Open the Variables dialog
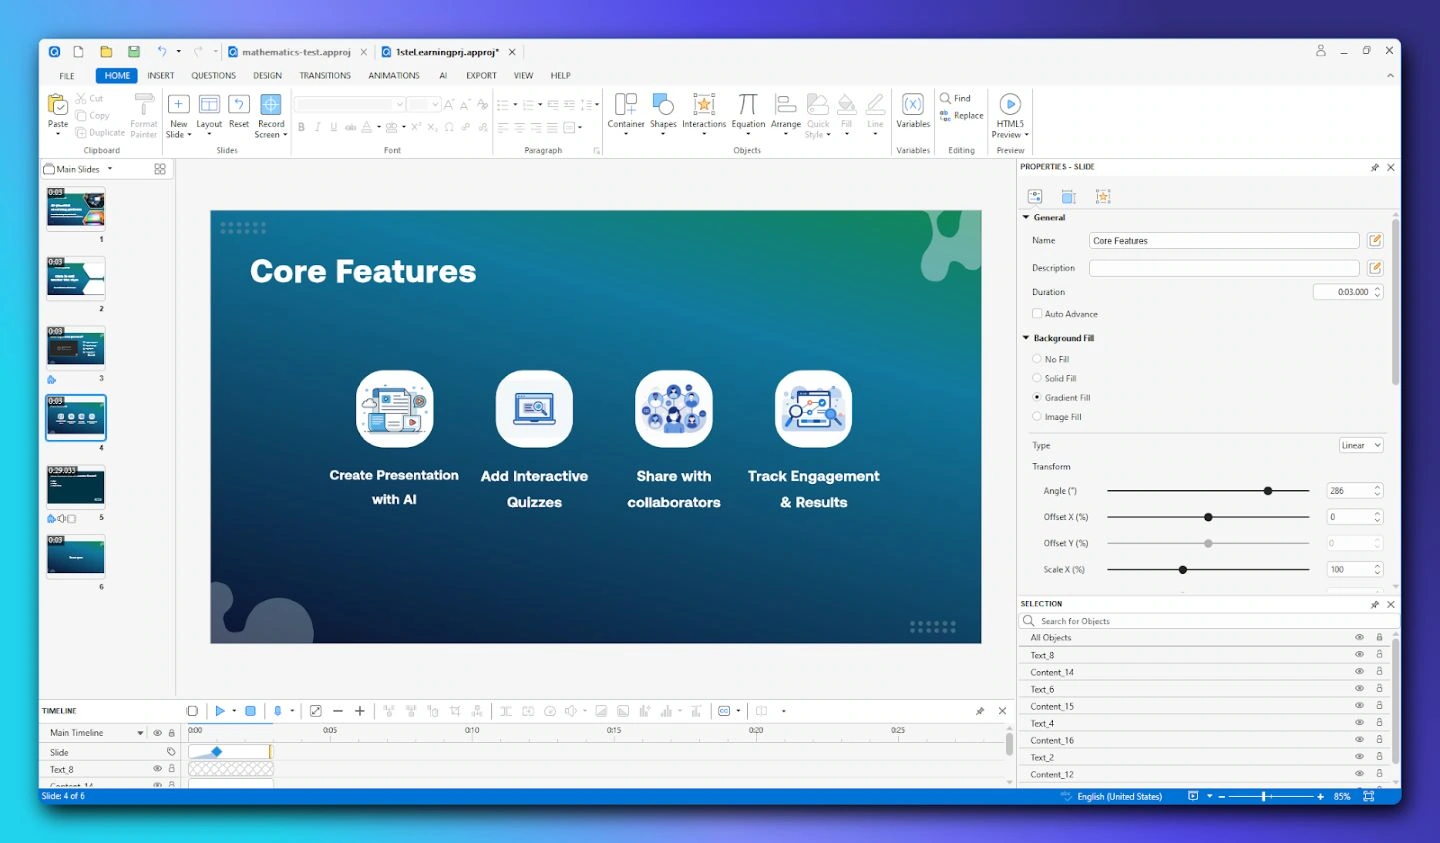The image size is (1440, 843). click(912, 110)
